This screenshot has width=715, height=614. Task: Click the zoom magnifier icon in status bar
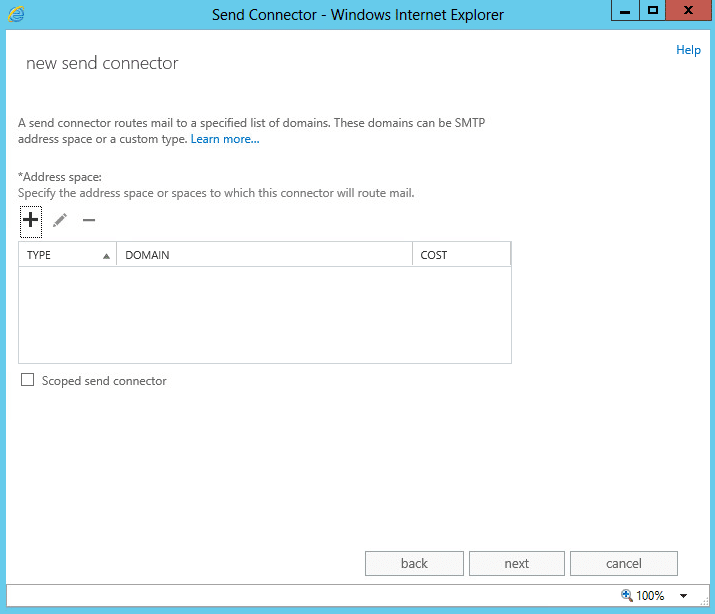(x=627, y=595)
